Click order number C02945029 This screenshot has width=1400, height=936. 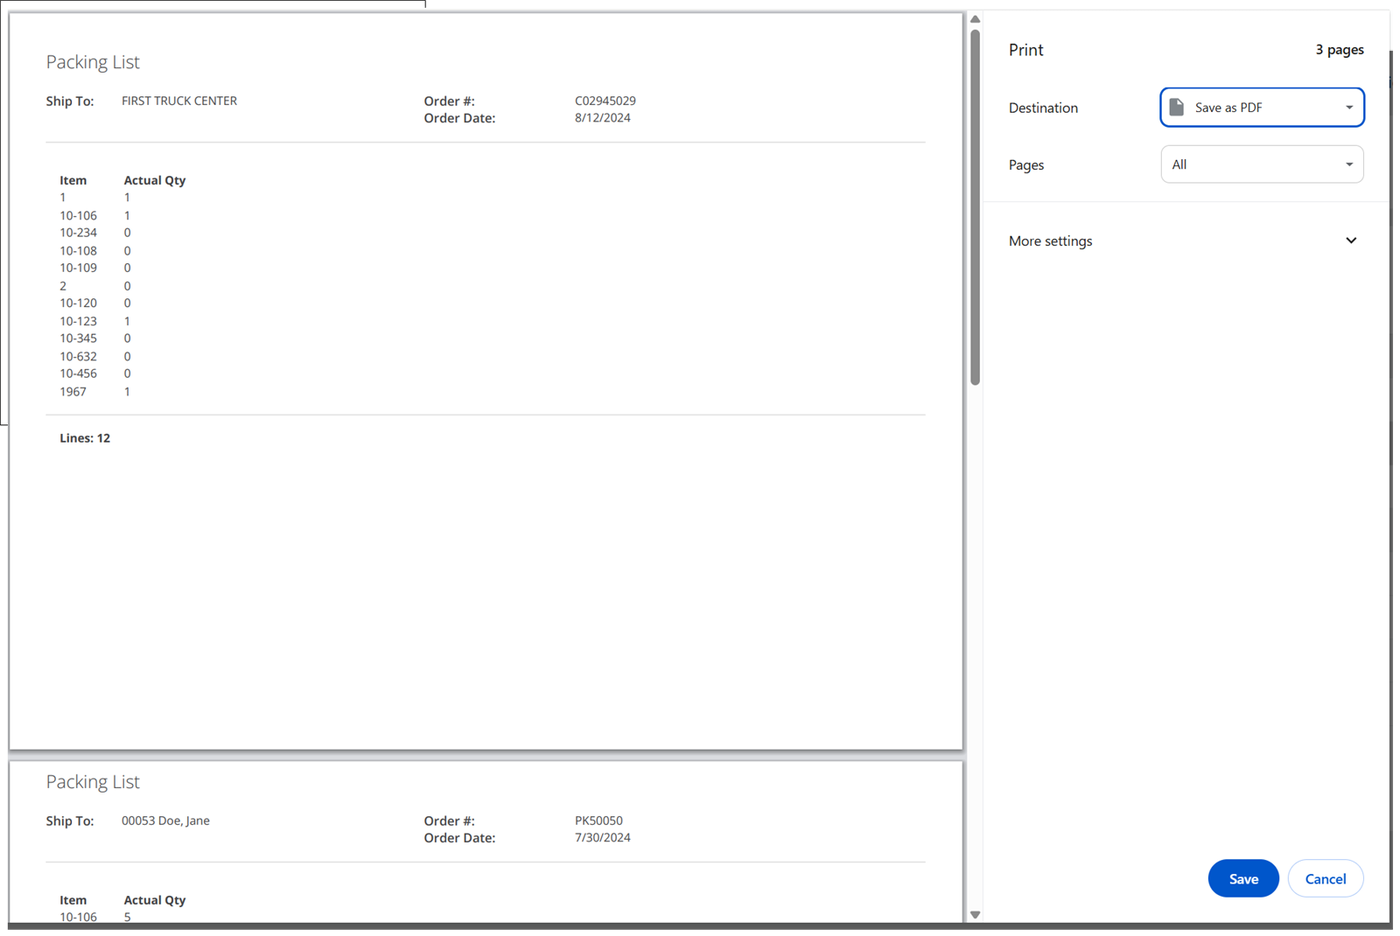pyautogui.click(x=605, y=101)
